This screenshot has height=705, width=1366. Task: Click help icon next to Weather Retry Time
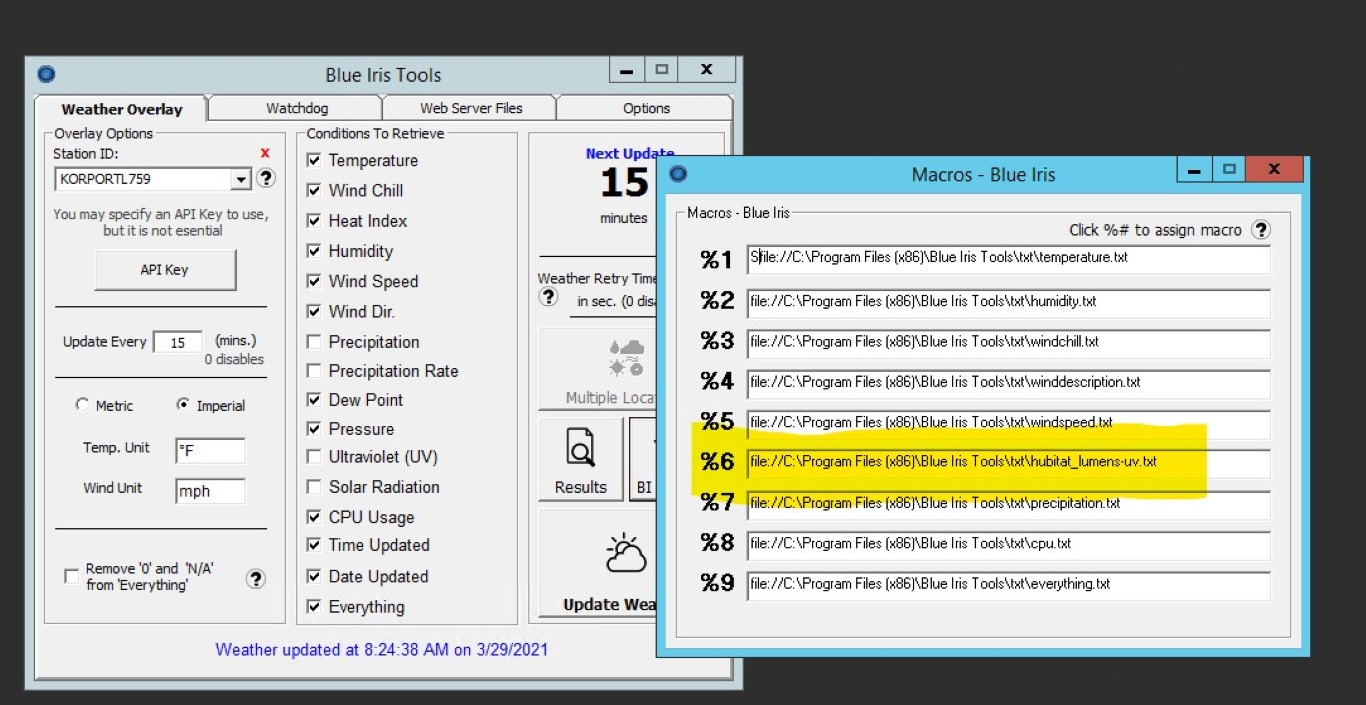pyautogui.click(x=548, y=297)
